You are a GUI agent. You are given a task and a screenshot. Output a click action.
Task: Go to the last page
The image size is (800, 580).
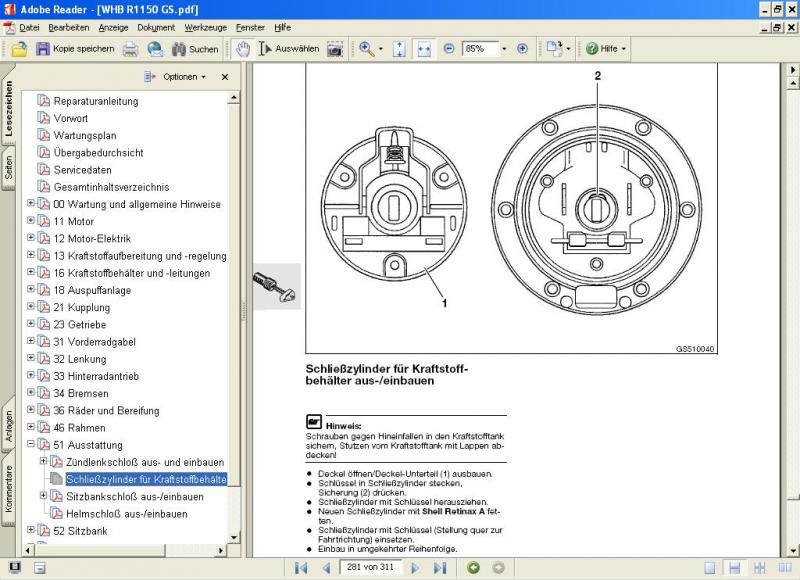(x=440, y=568)
